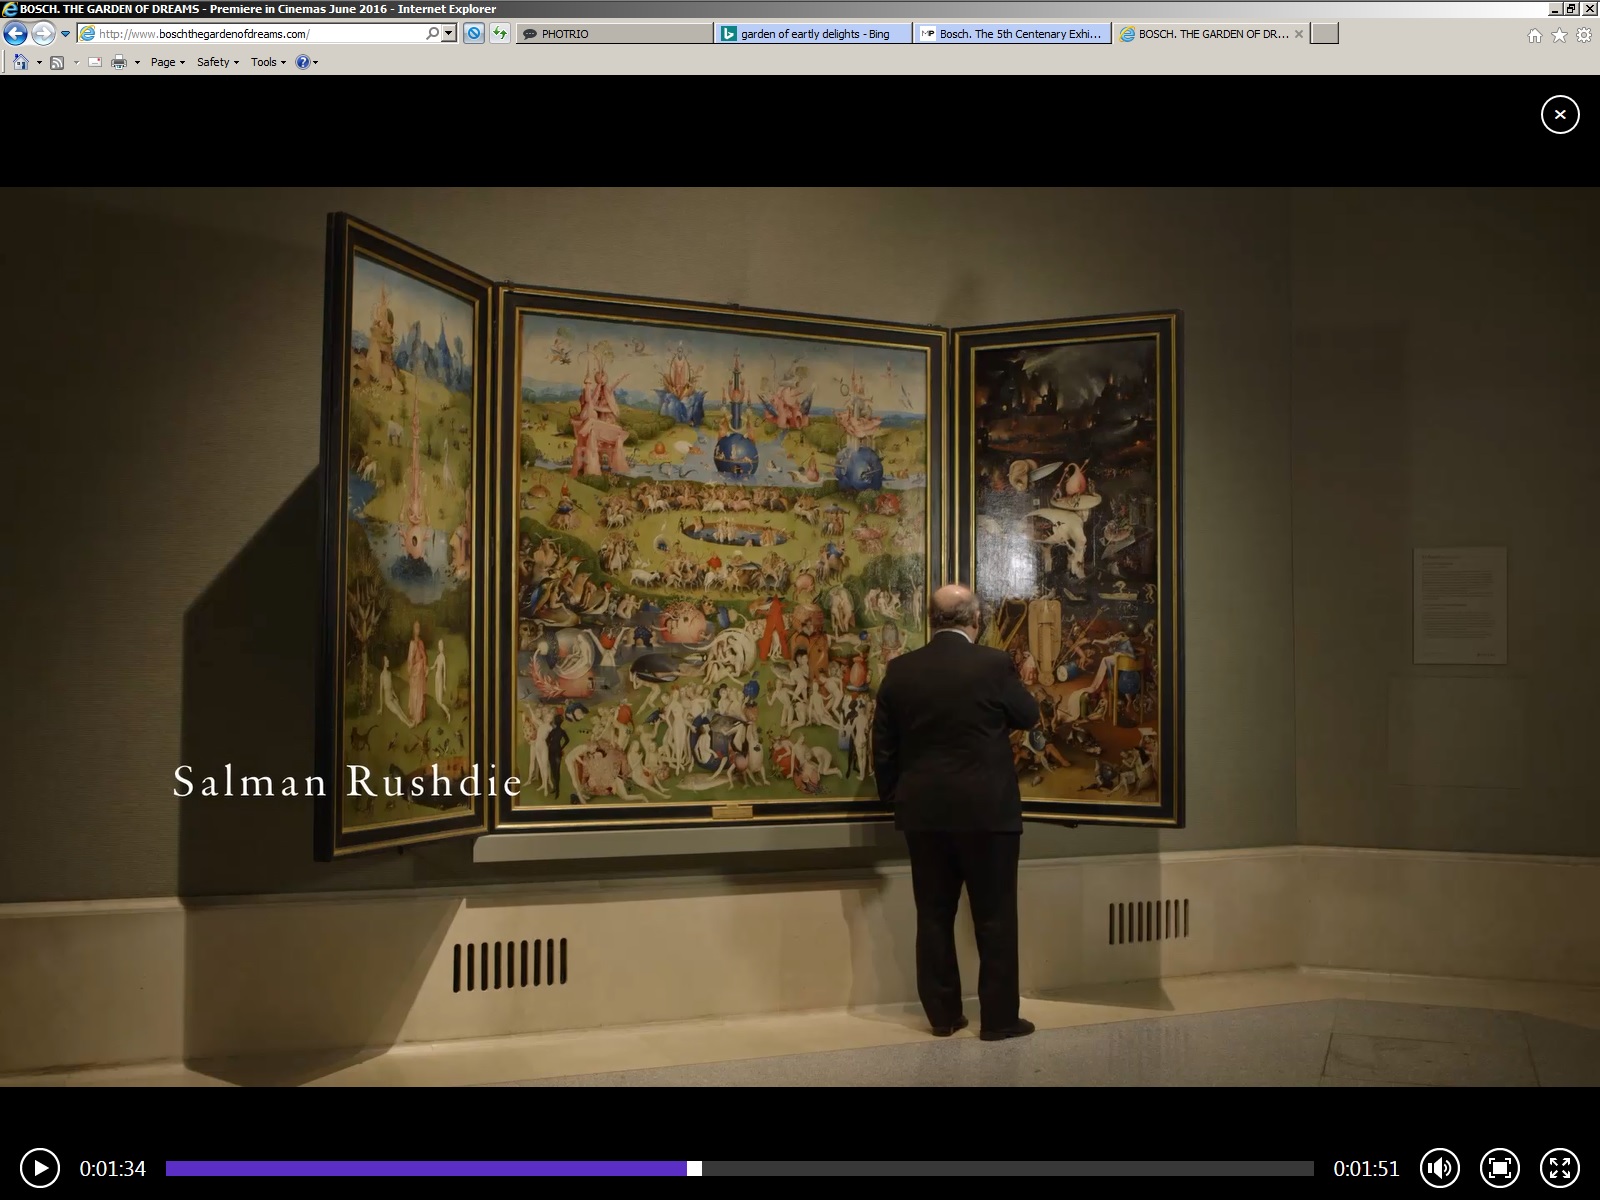Viewport: 1600px width, 1200px height.
Task: Enter full screen video mode
Action: [x=1559, y=1168]
